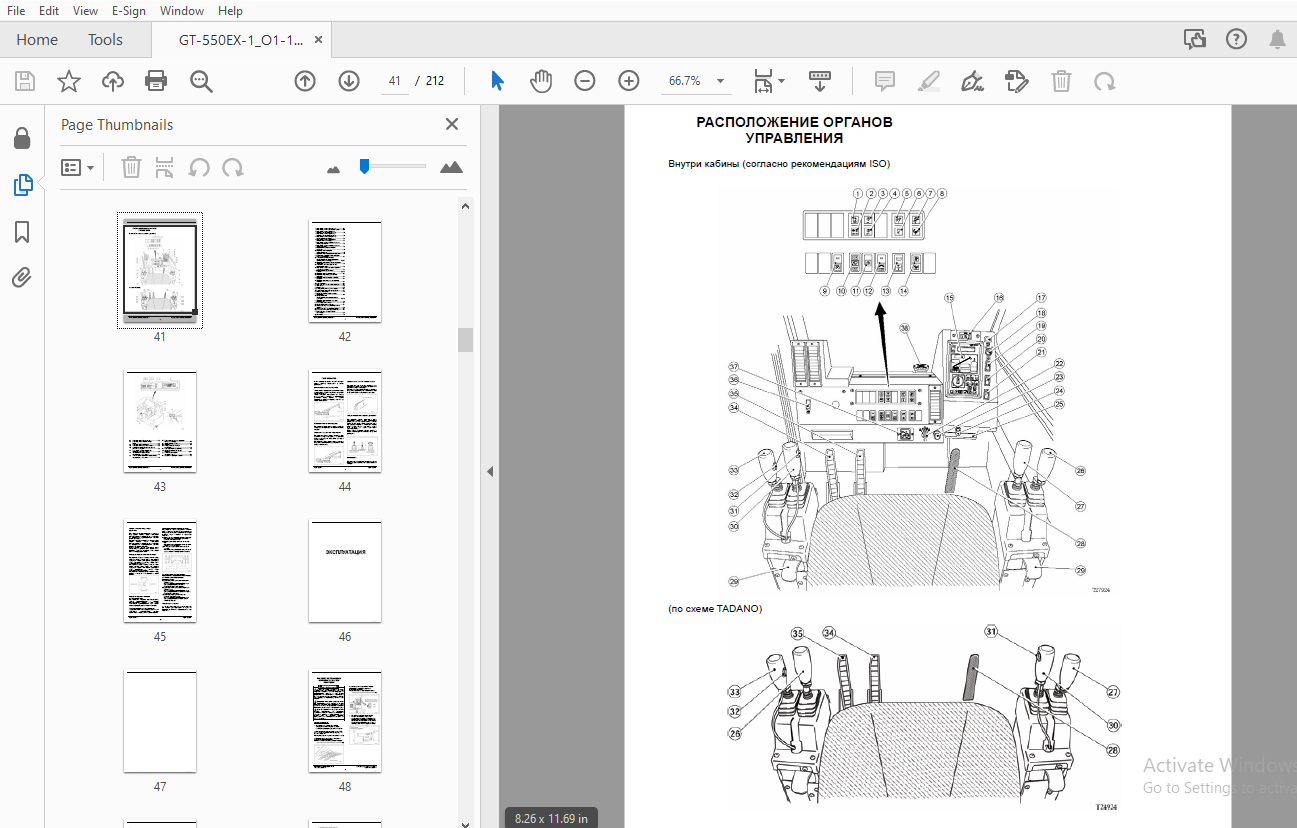Open the Bookmarks sidebar icon
Viewport: 1297px width, 828px height.
[x=22, y=232]
